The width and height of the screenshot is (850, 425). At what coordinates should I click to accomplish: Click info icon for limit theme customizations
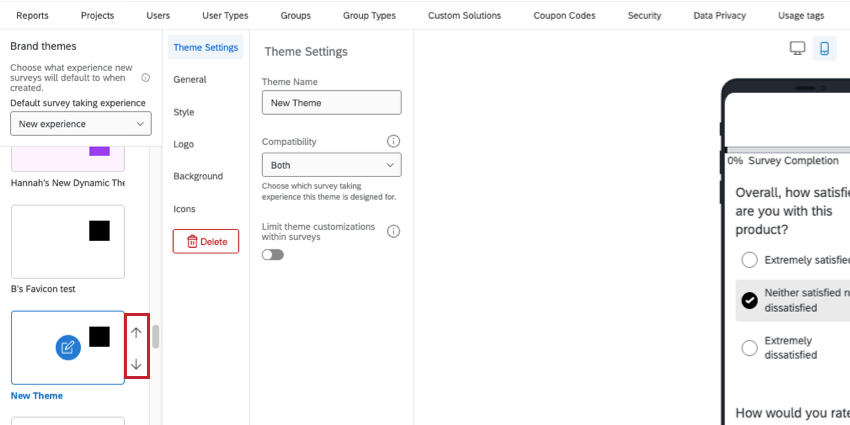393,231
